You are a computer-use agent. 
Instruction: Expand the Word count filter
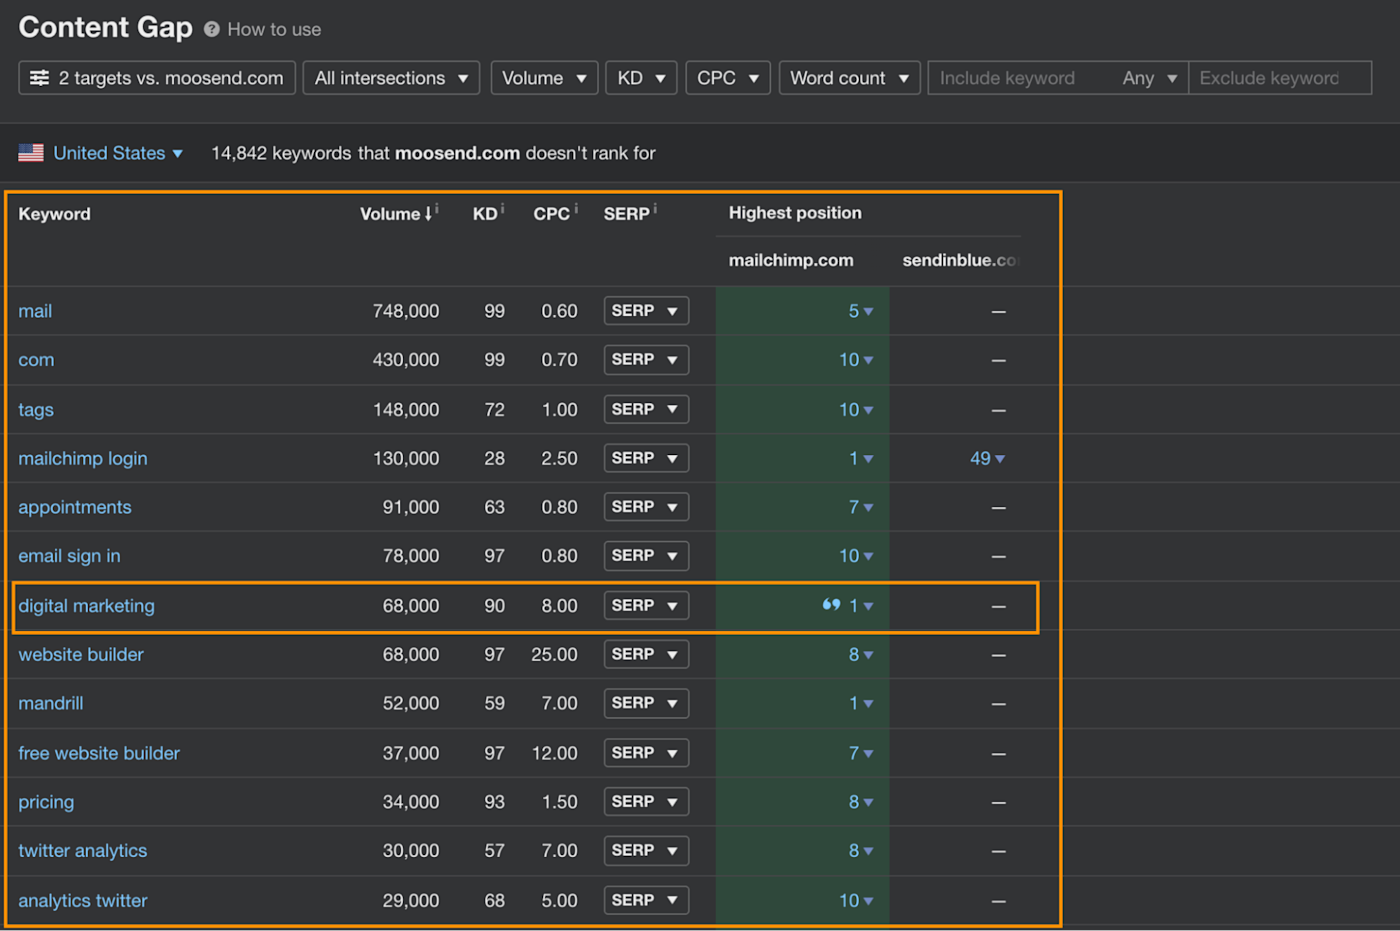(x=848, y=78)
